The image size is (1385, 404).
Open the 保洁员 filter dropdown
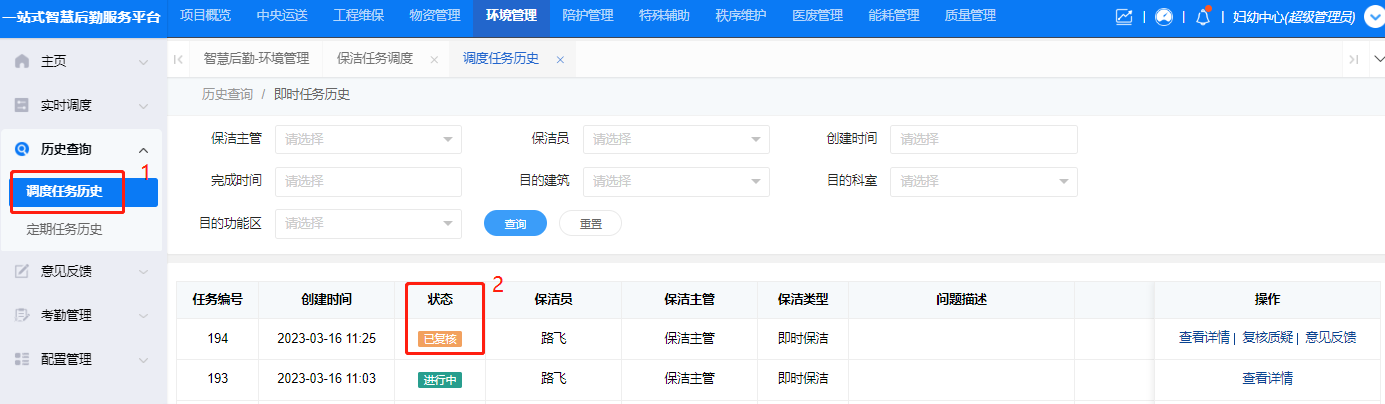click(676, 139)
